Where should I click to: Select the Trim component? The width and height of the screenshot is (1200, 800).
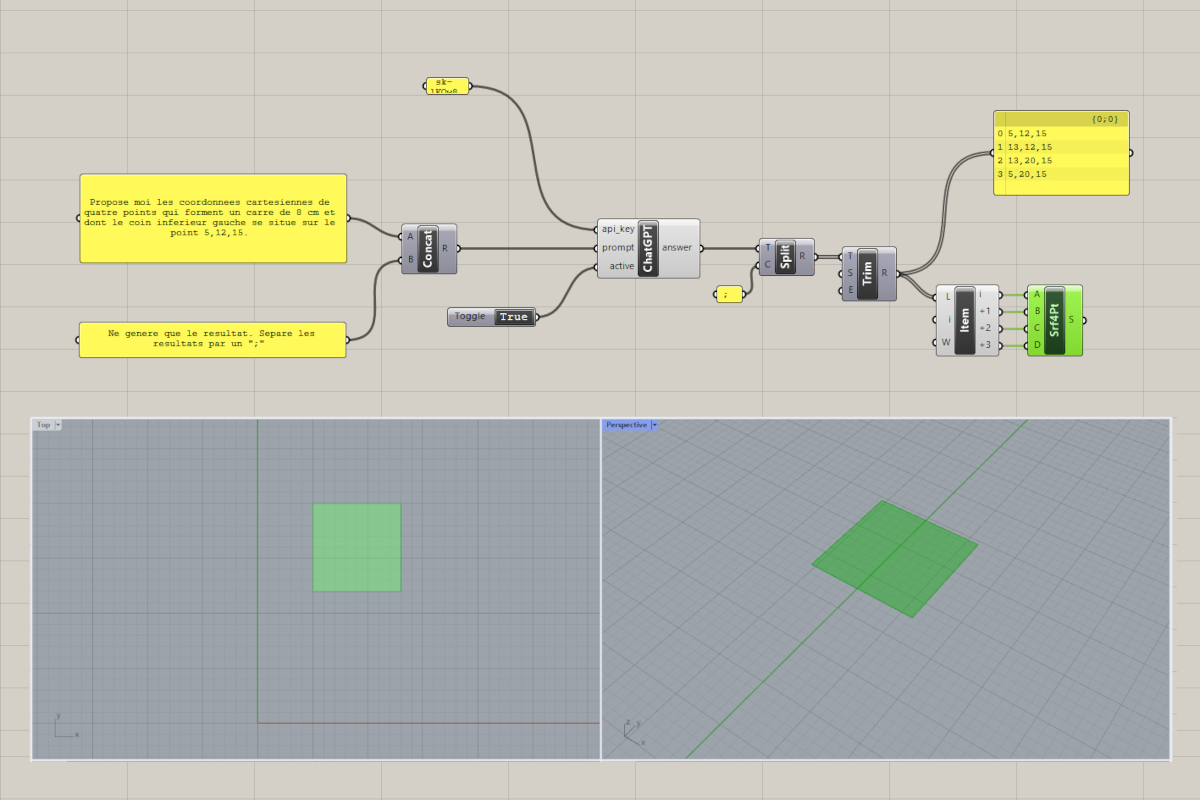867,273
